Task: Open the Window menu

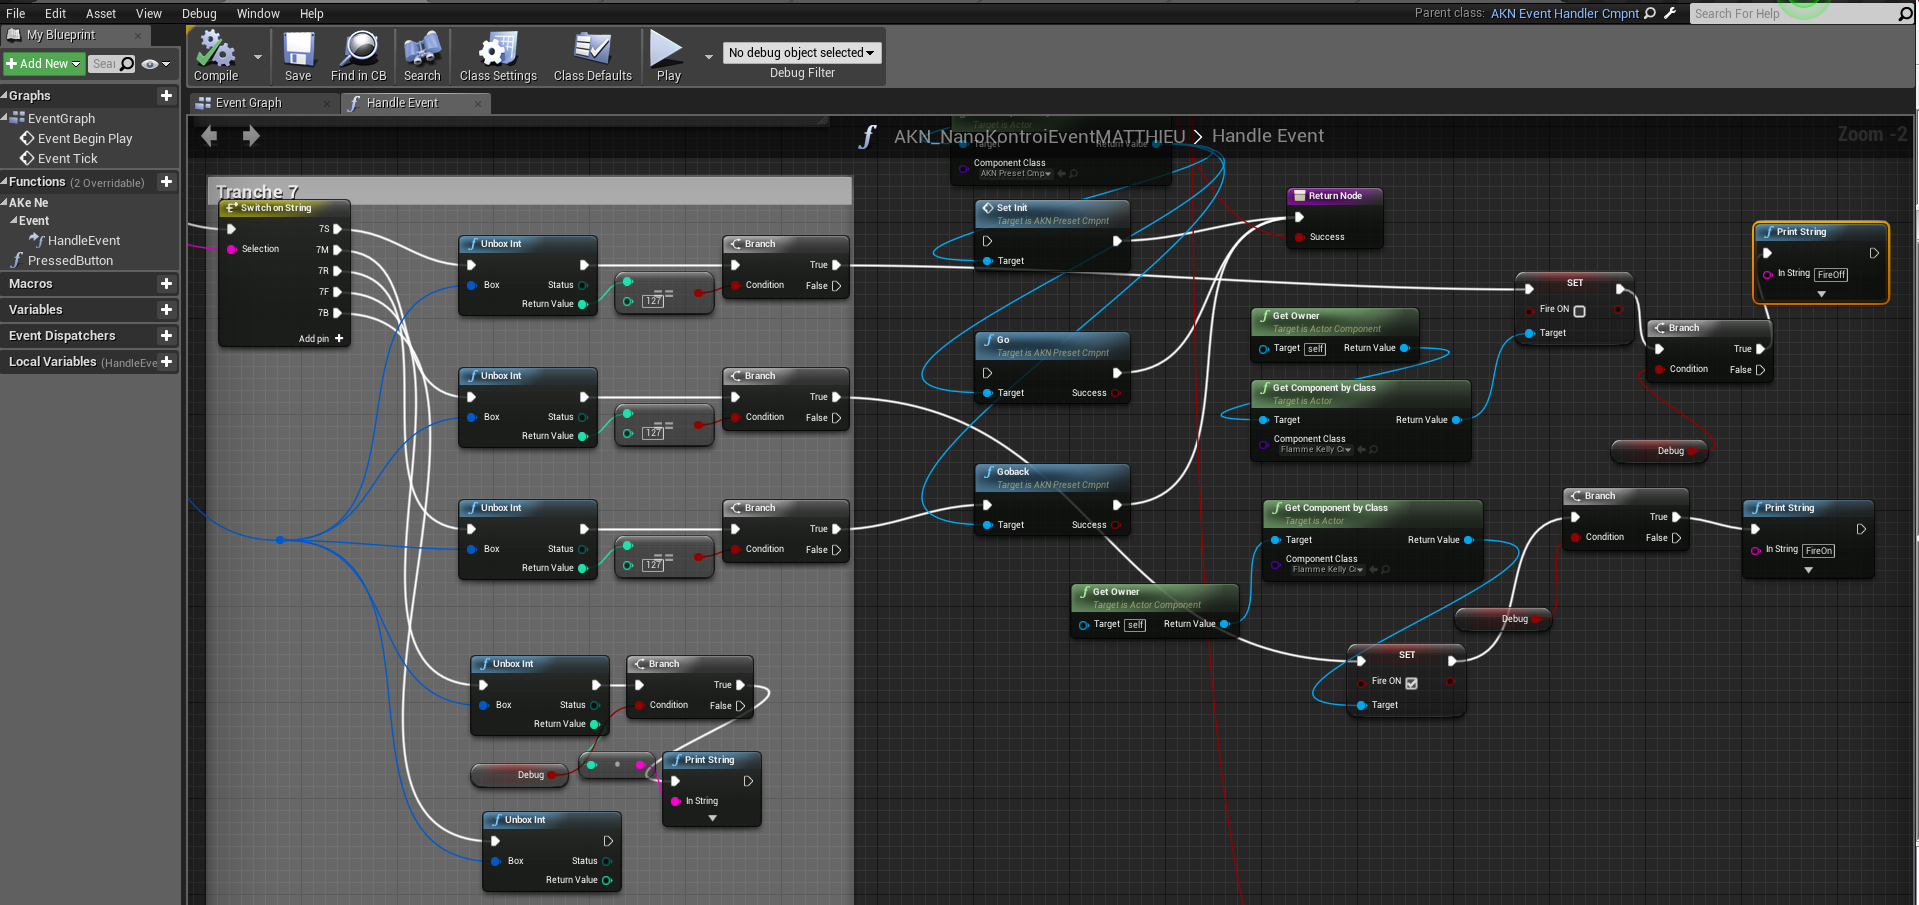Action: pos(258,13)
